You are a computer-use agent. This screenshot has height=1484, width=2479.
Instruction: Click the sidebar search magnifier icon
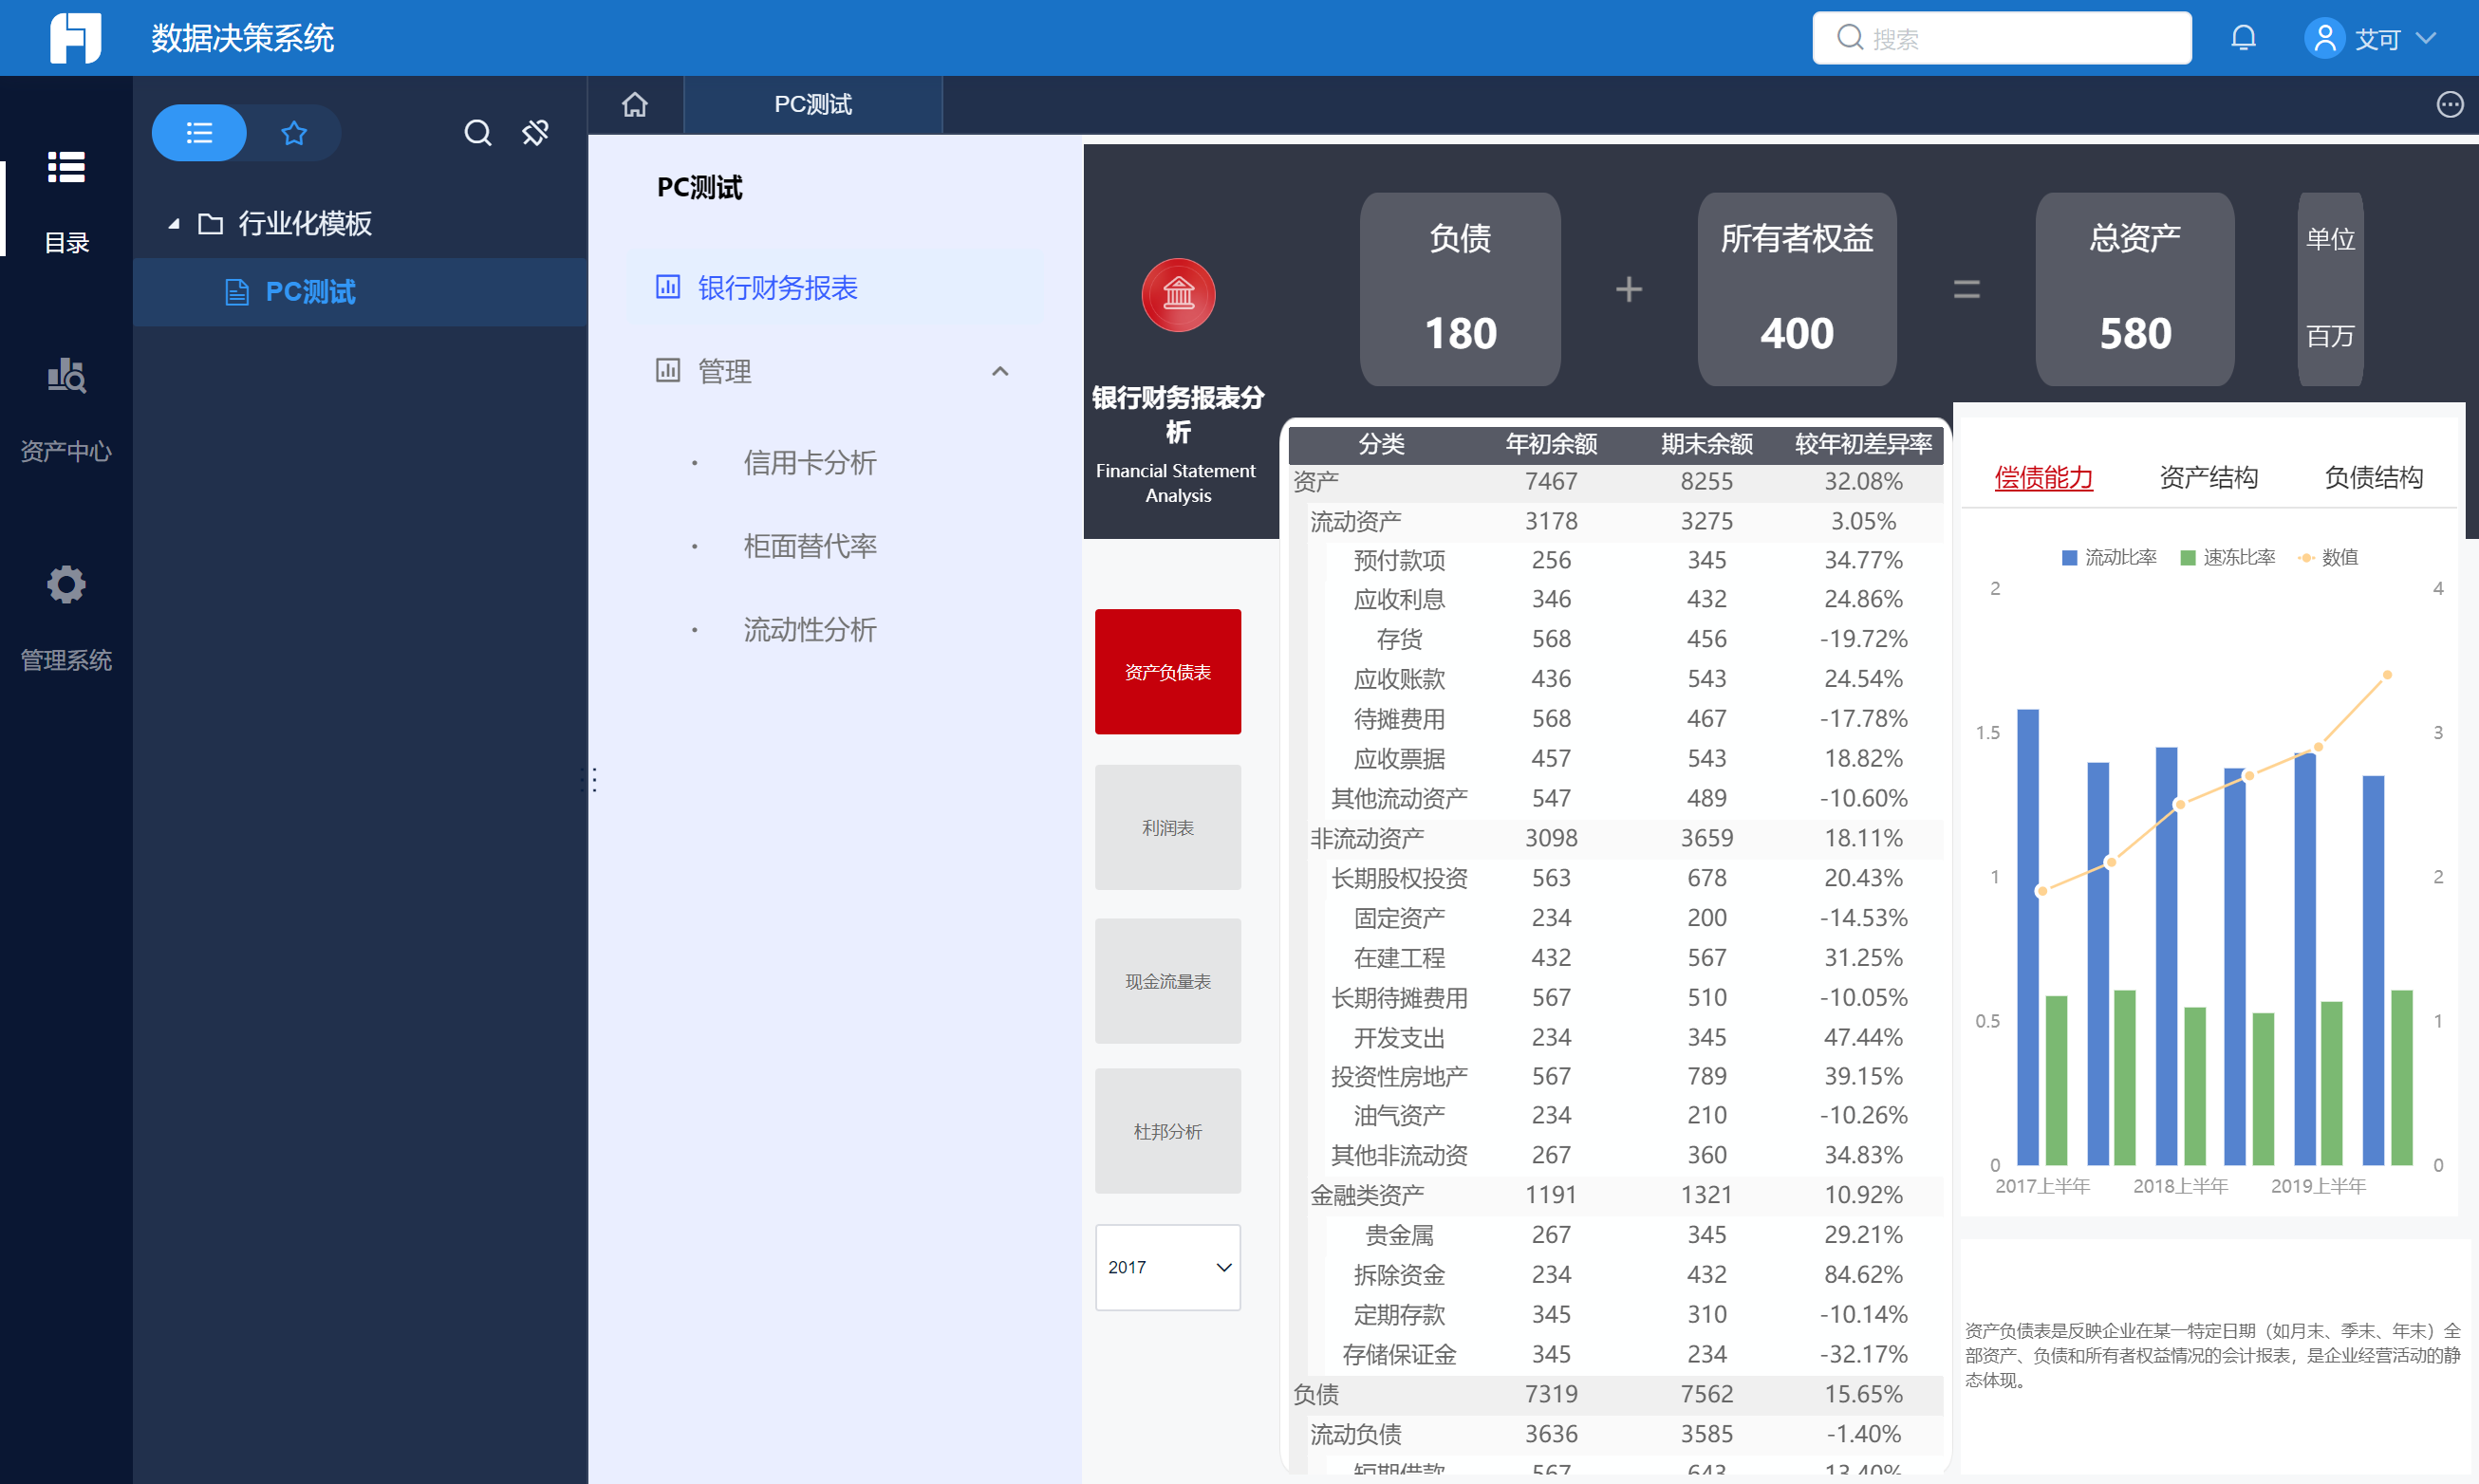click(478, 132)
